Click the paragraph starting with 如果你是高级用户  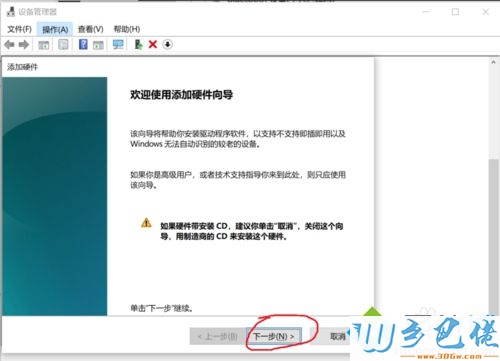pos(238,180)
